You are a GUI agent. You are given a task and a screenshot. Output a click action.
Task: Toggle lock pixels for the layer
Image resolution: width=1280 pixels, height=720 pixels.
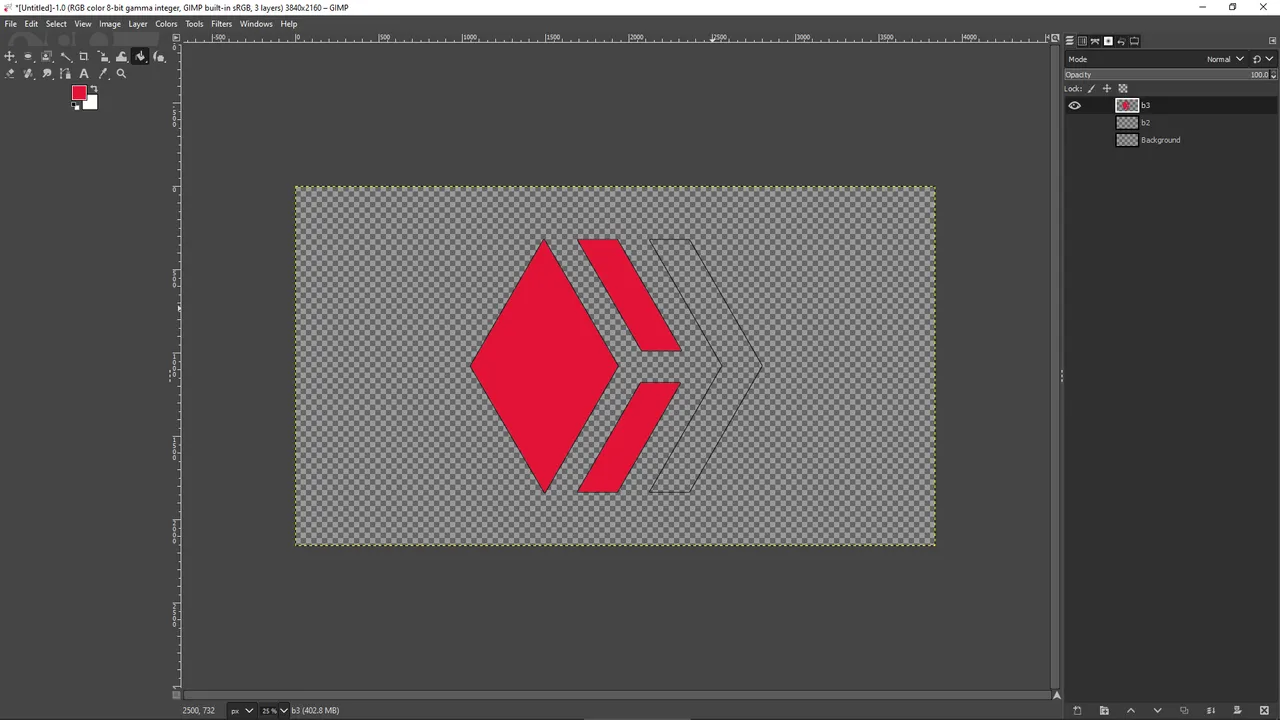[1091, 88]
